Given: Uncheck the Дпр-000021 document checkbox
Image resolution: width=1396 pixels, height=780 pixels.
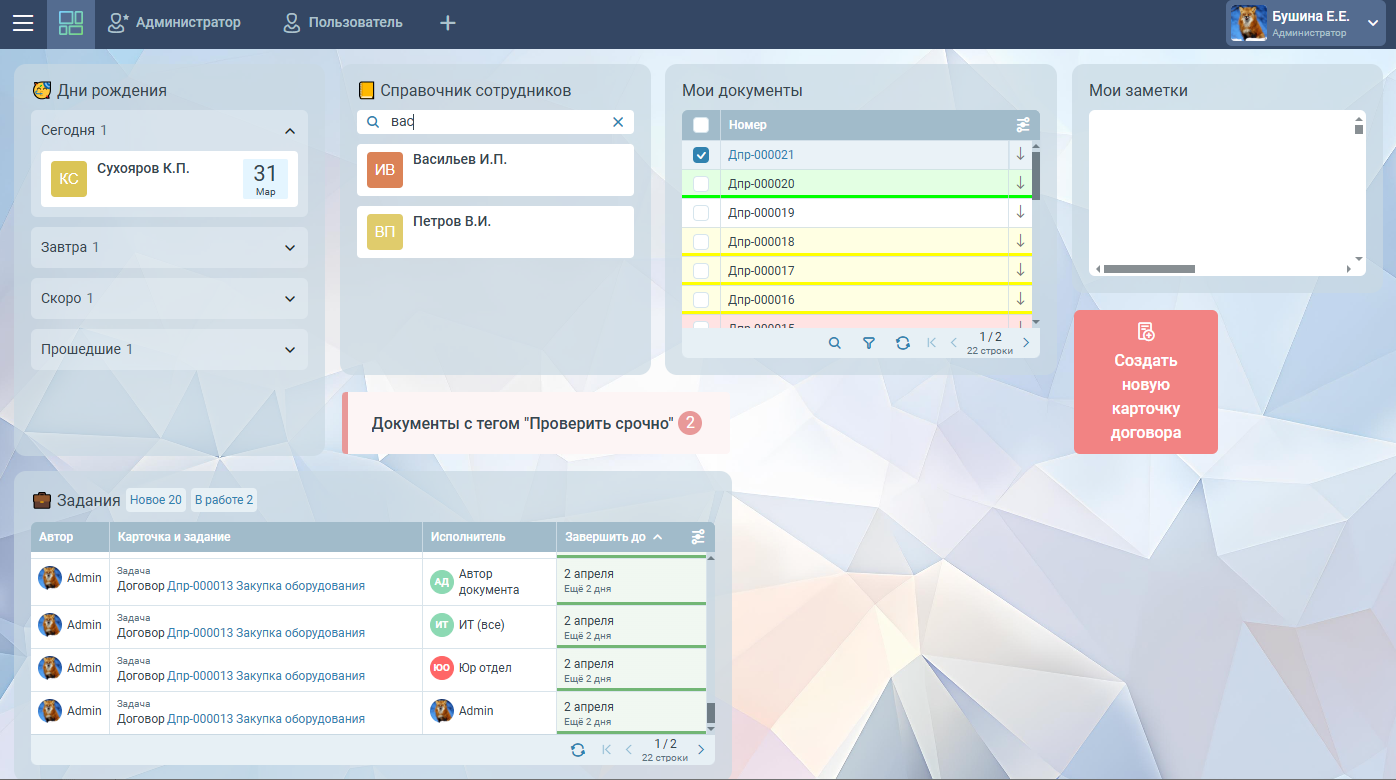Looking at the screenshot, I should (701, 155).
